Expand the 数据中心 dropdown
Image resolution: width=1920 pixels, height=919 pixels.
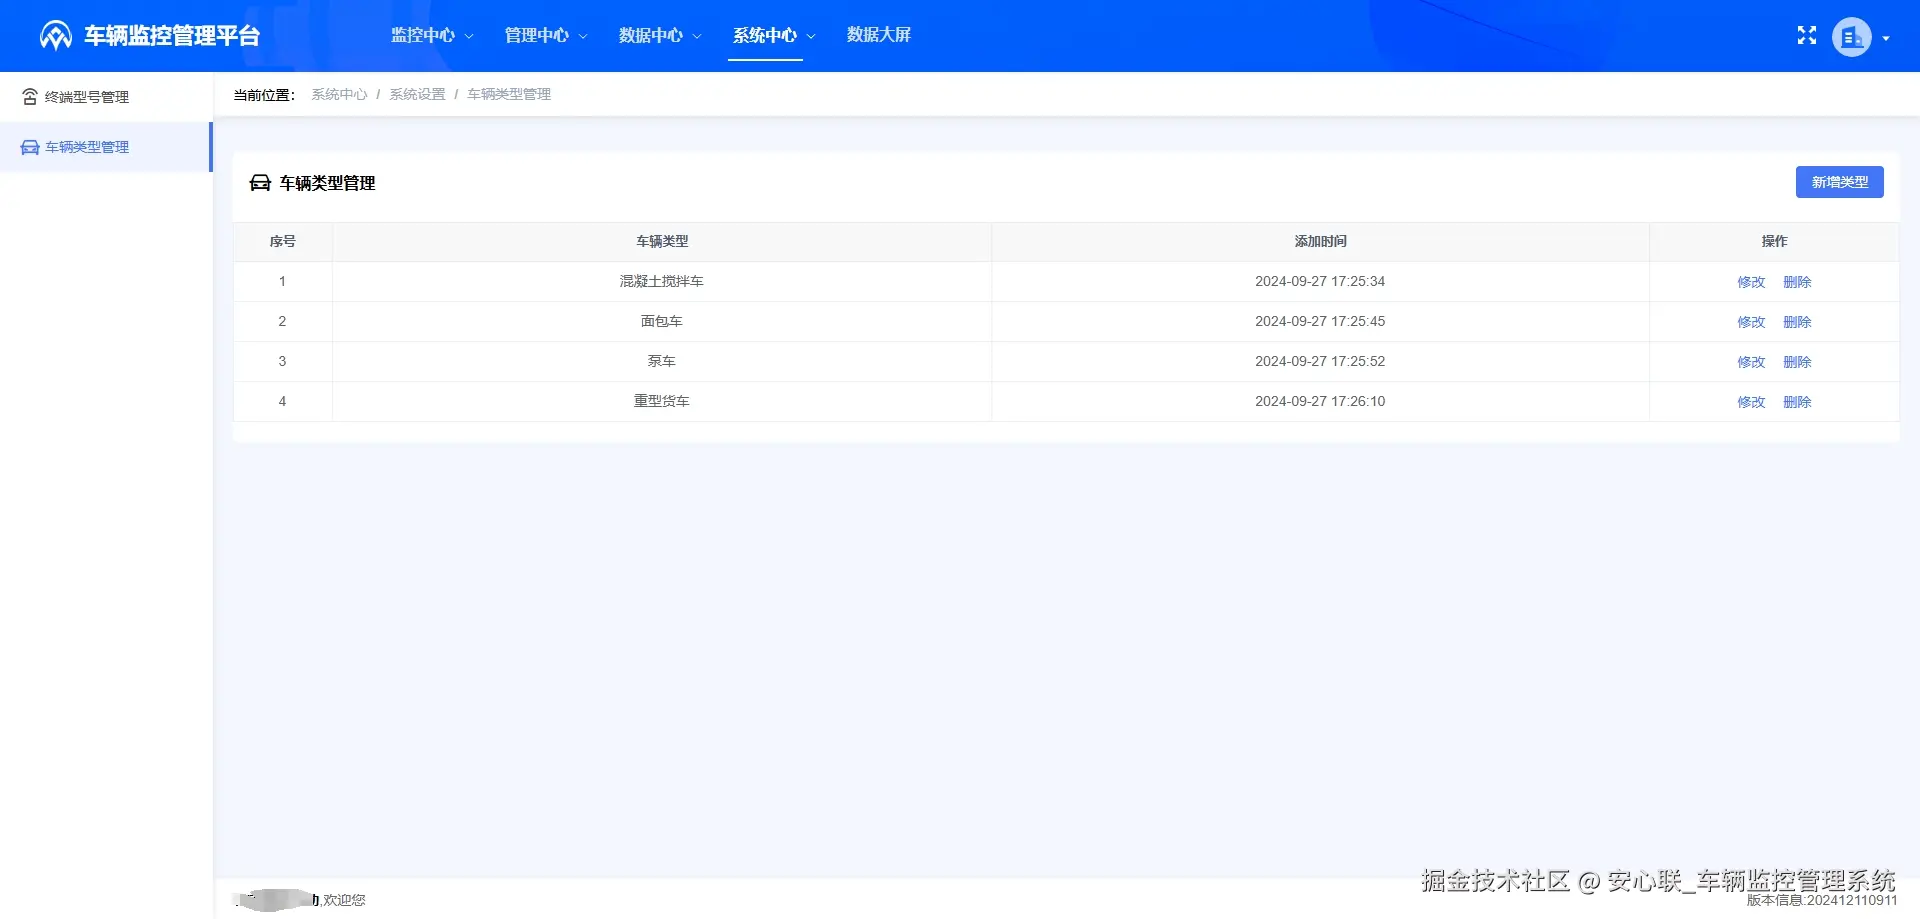650,35
